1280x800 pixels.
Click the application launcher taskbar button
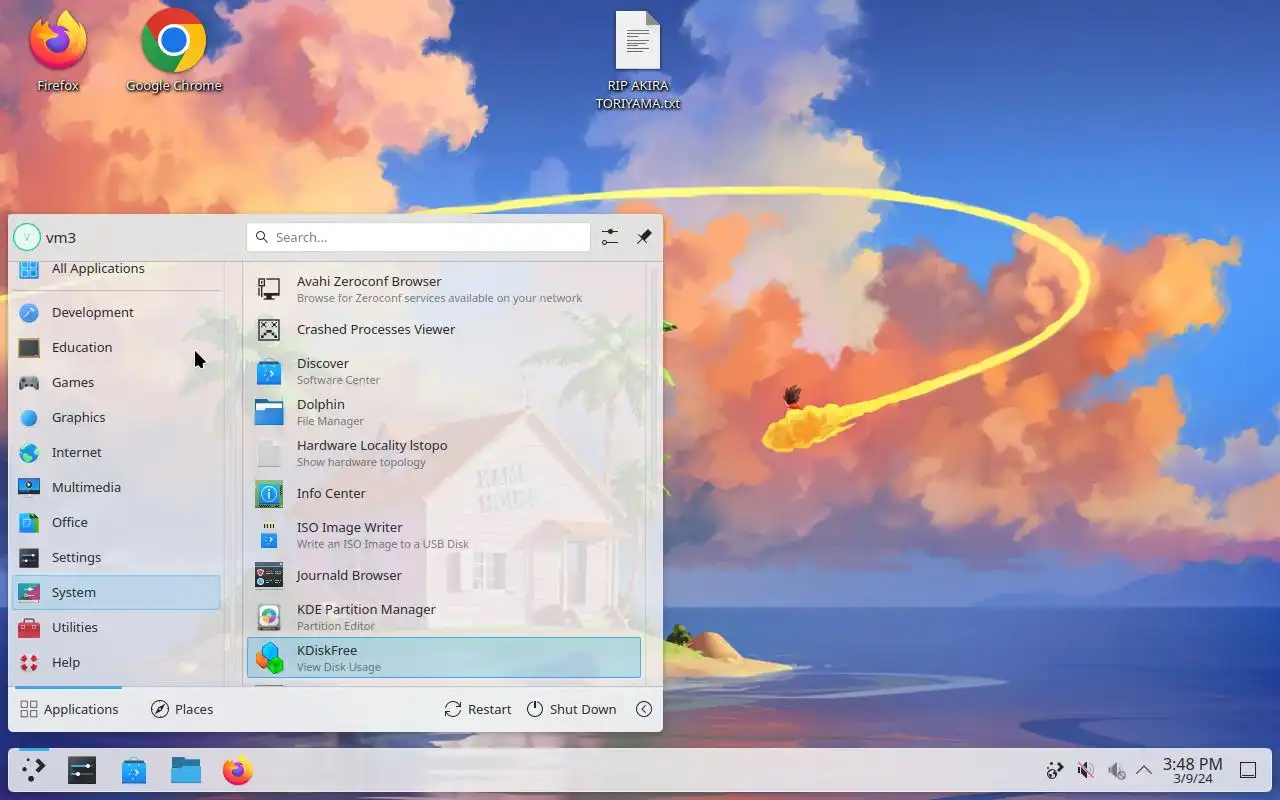(x=34, y=770)
